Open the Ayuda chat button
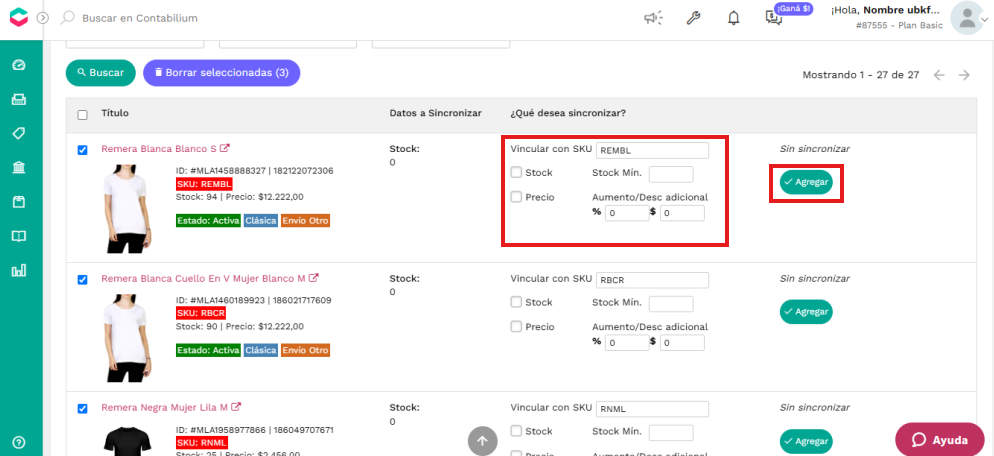The image size is (994, 456). 939,440
